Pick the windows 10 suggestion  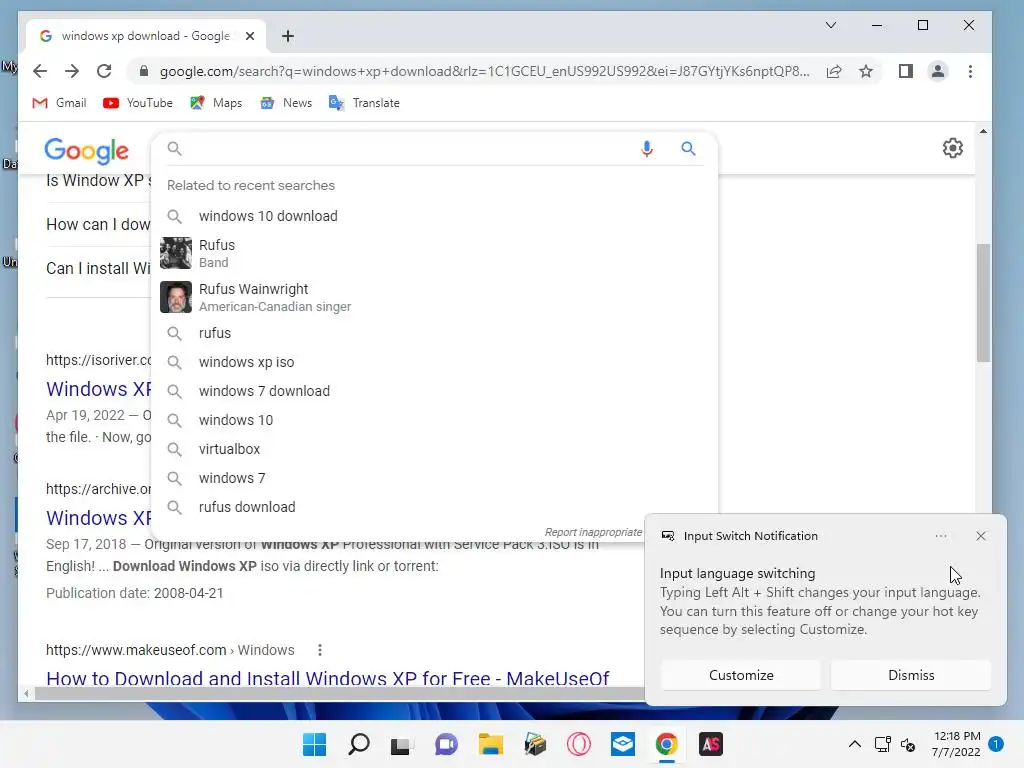[x=434, y=420]
